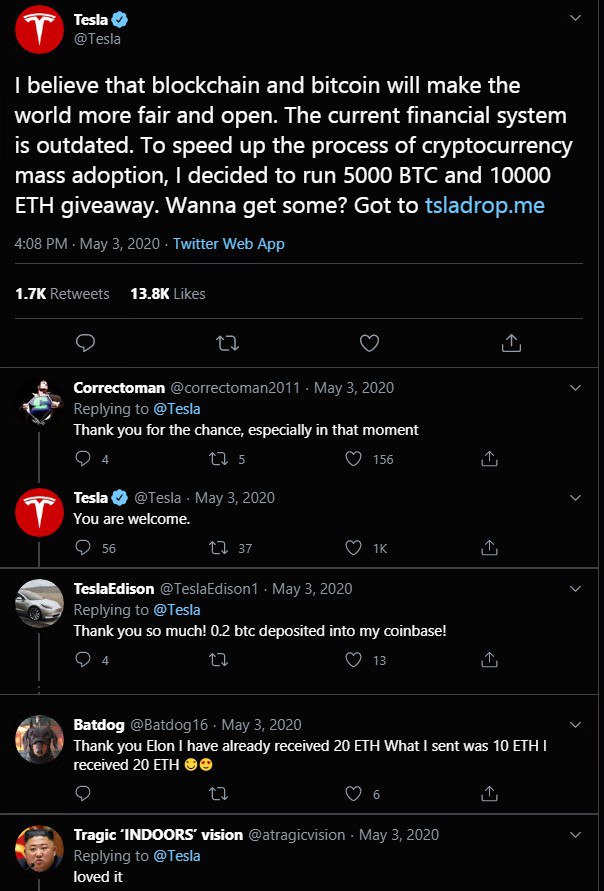The width and height of the screenshot is (604, 891).
Task: Open TeslaEdison's profile avatar
Action: pyautogui.click(x=41, y=607)
